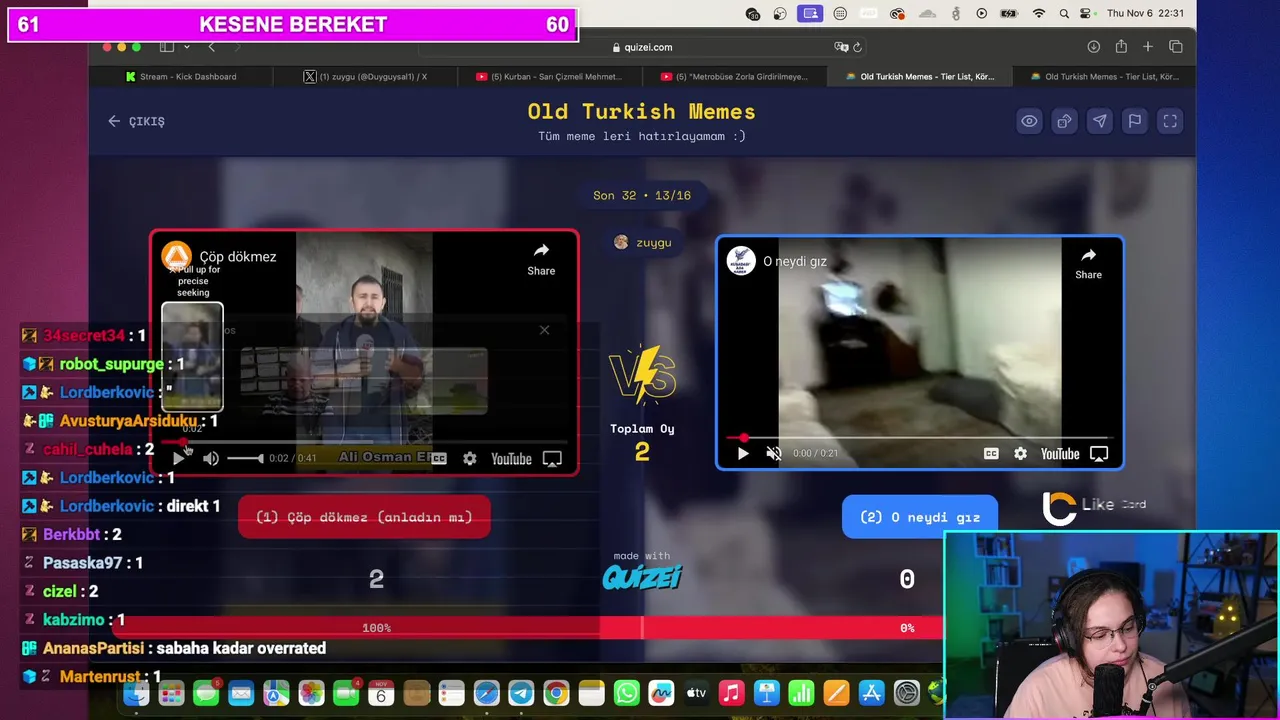This screenshot has width=1280, height=720.
Task: Adjust the Çöp dökmez volume slider
Action: 245,459
